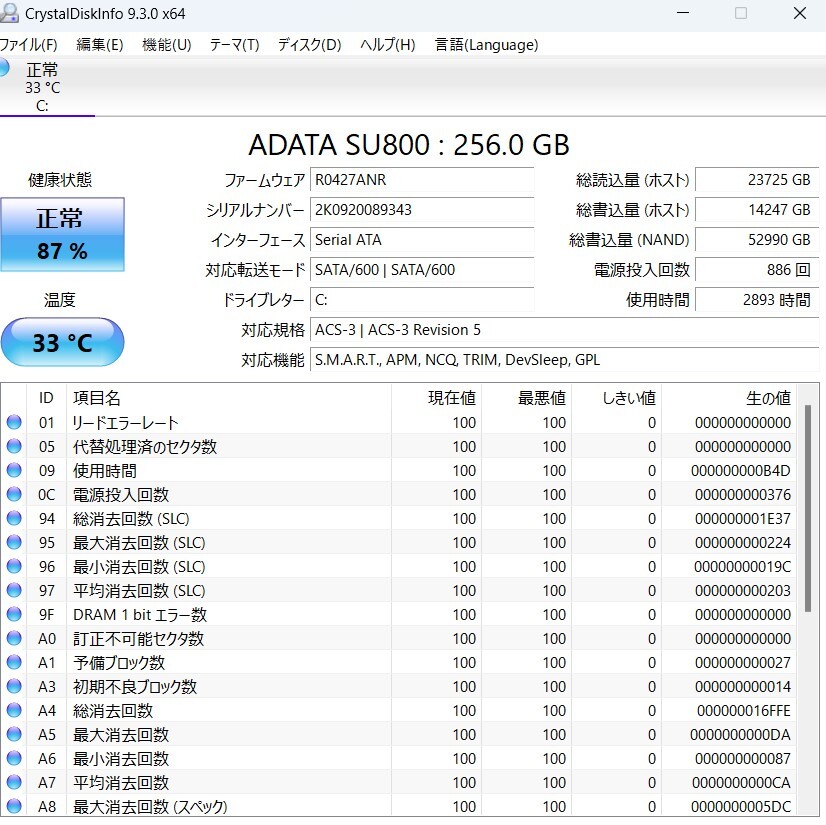This screenshot has height=825, width=826.
Task: Click the standard field ACS-3 Revision 5
Action: coord(565,330)
